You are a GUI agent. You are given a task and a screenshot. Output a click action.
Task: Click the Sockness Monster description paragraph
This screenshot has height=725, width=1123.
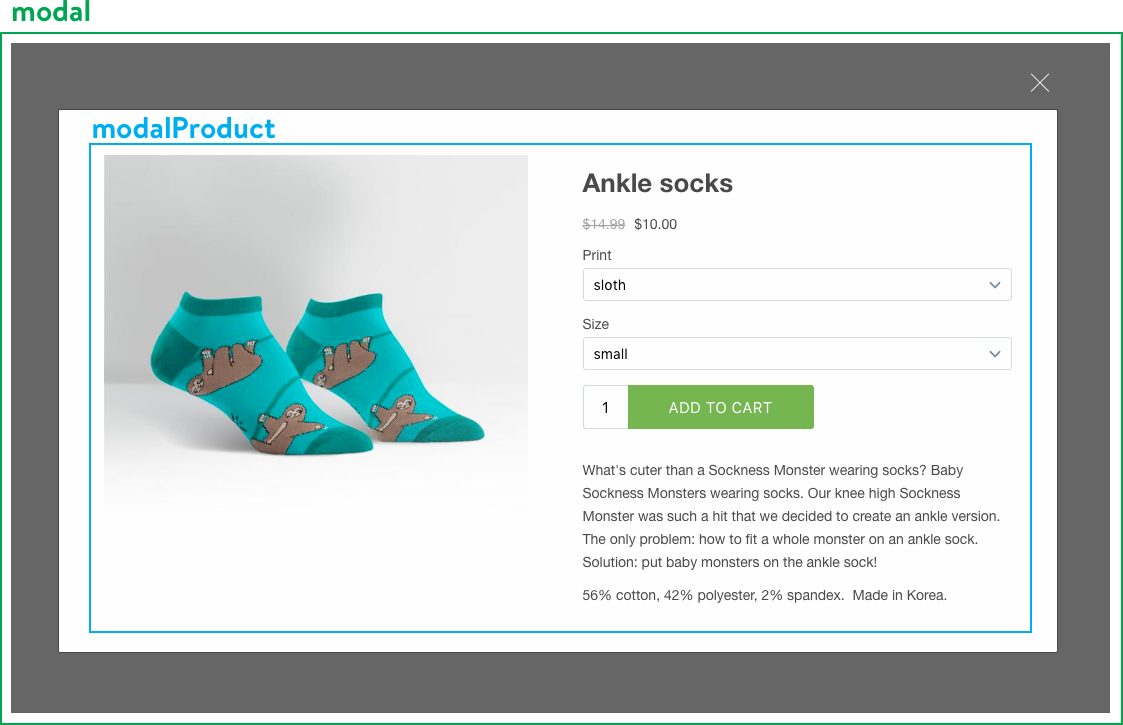point(790,516)
